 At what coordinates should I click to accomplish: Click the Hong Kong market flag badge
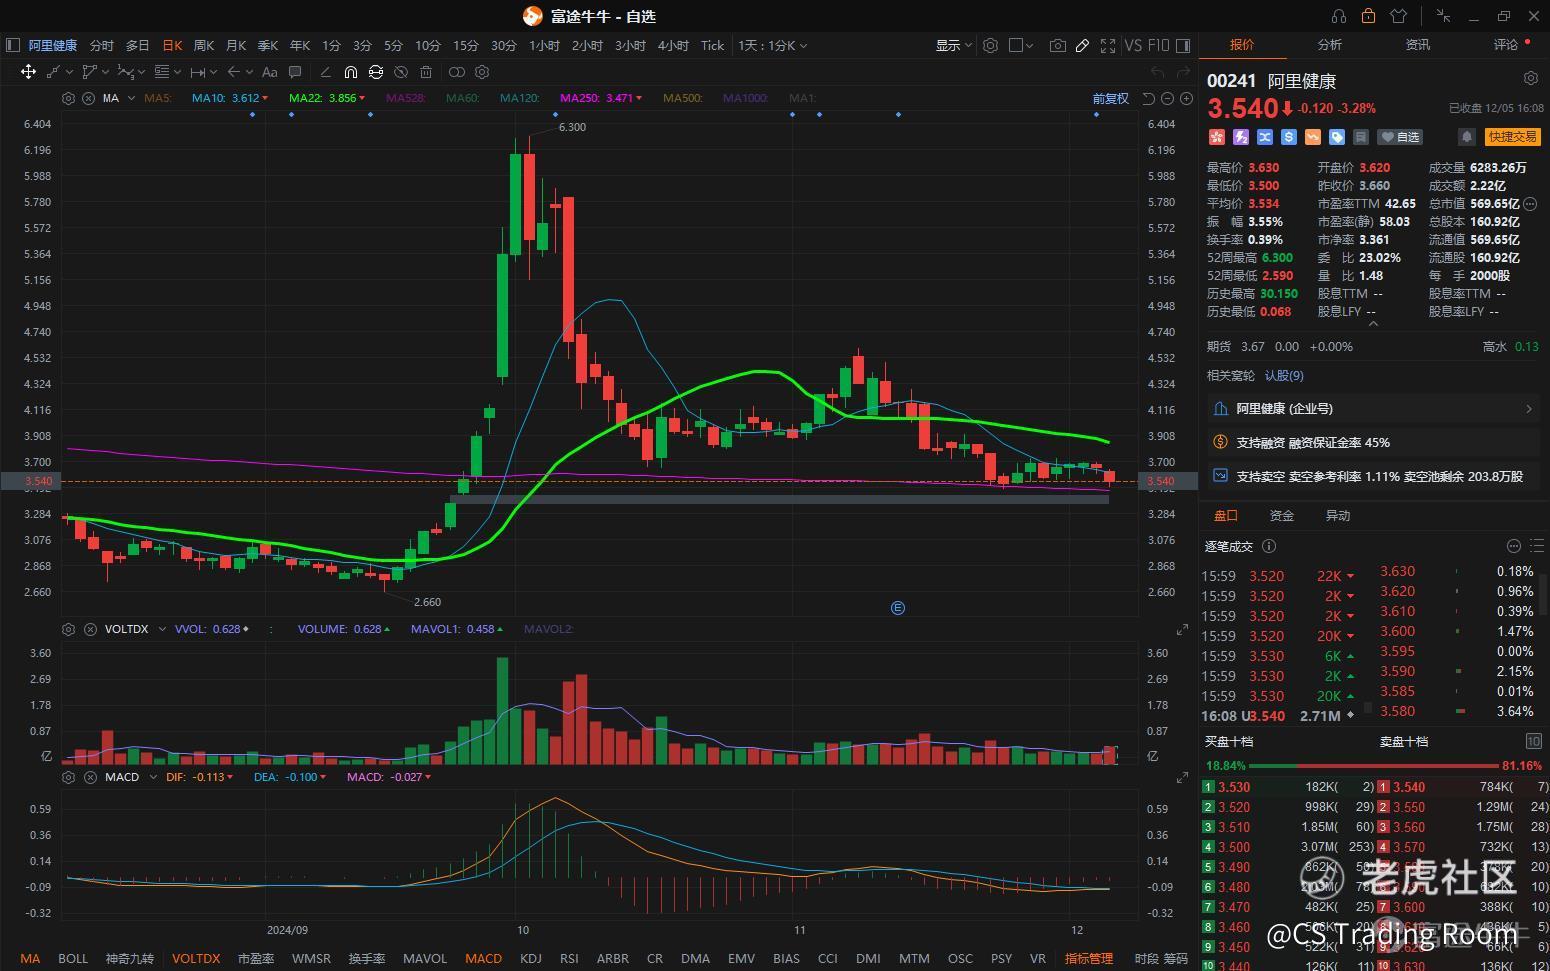point(1217,137)
